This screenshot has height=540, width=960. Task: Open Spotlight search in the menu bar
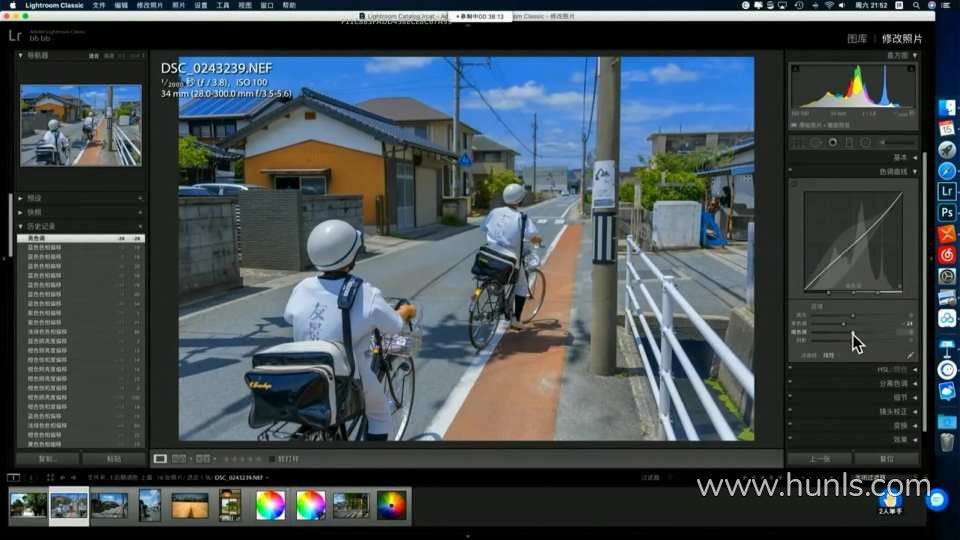(x=916, y=5)
